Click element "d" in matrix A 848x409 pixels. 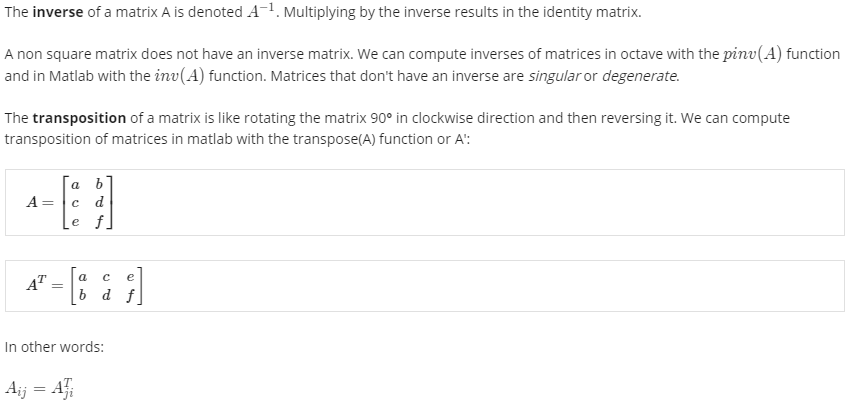(99, 203)
